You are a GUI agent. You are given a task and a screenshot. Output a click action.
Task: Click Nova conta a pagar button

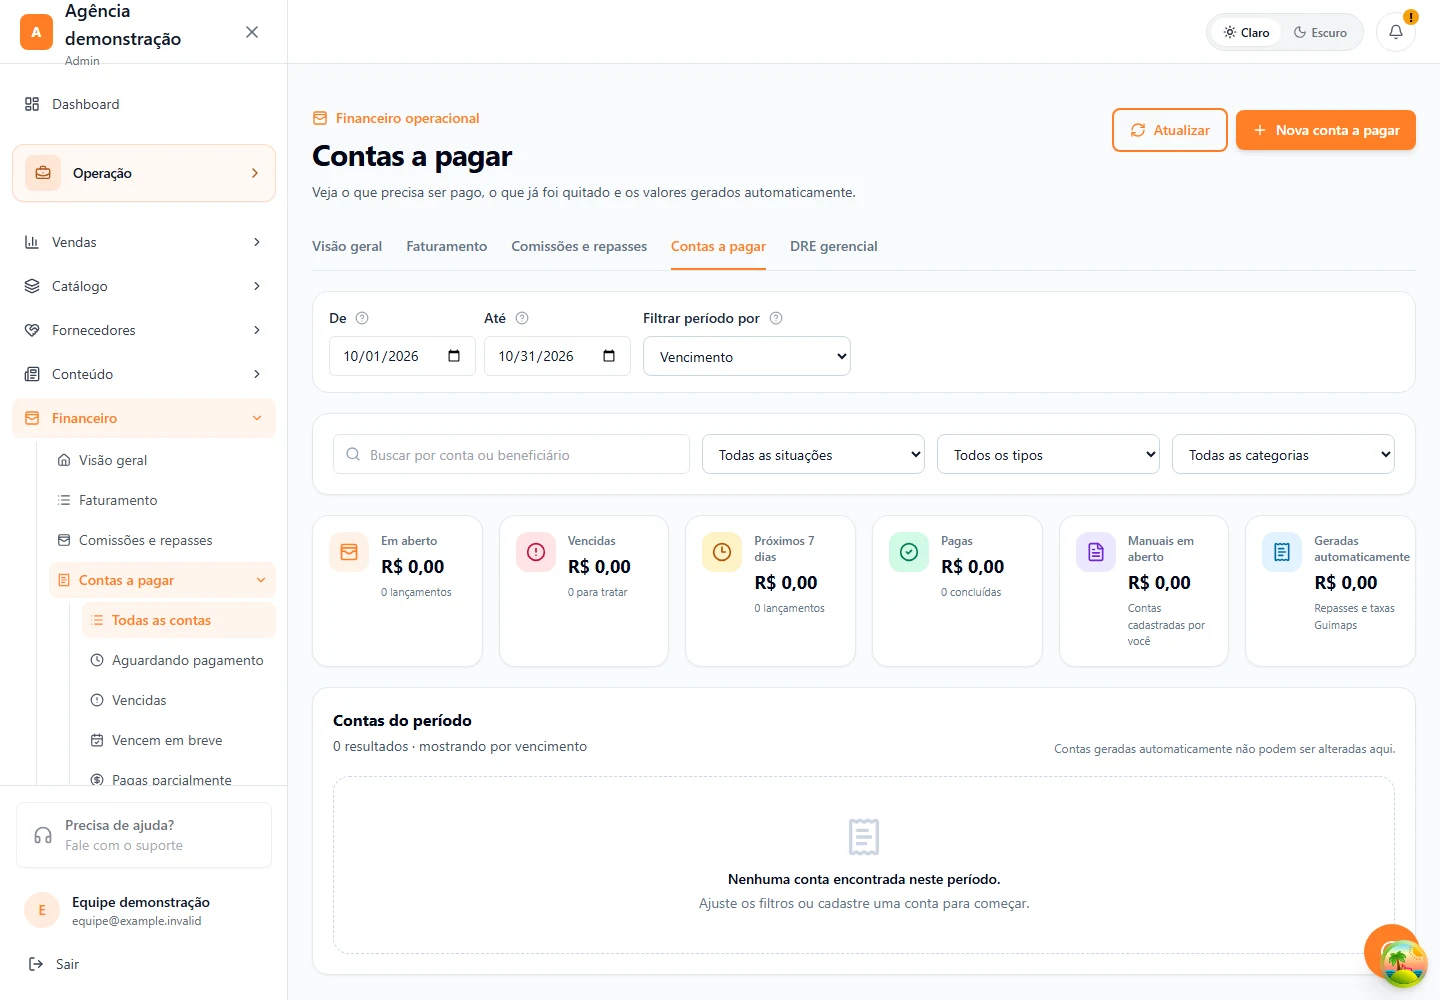click(x=1326, y=130)
